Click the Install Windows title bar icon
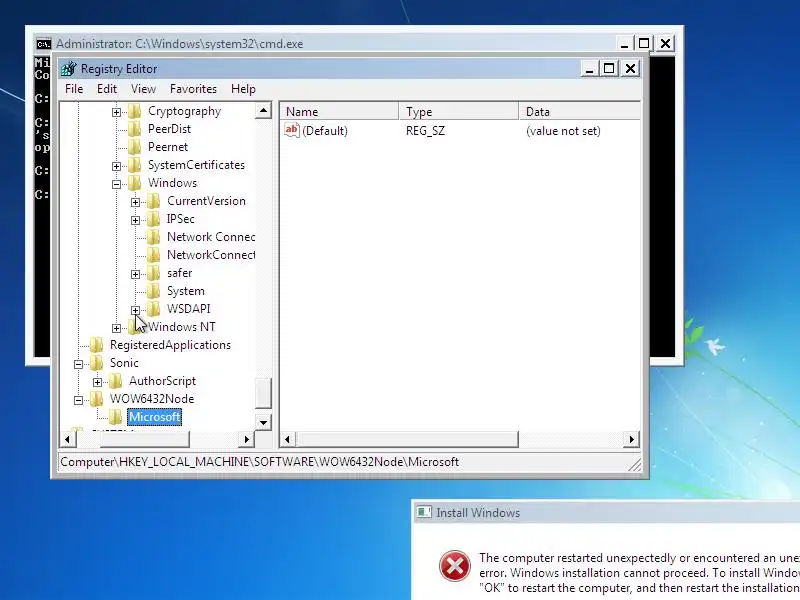Screen dimensions: 800x600 (x=423, y=512)
